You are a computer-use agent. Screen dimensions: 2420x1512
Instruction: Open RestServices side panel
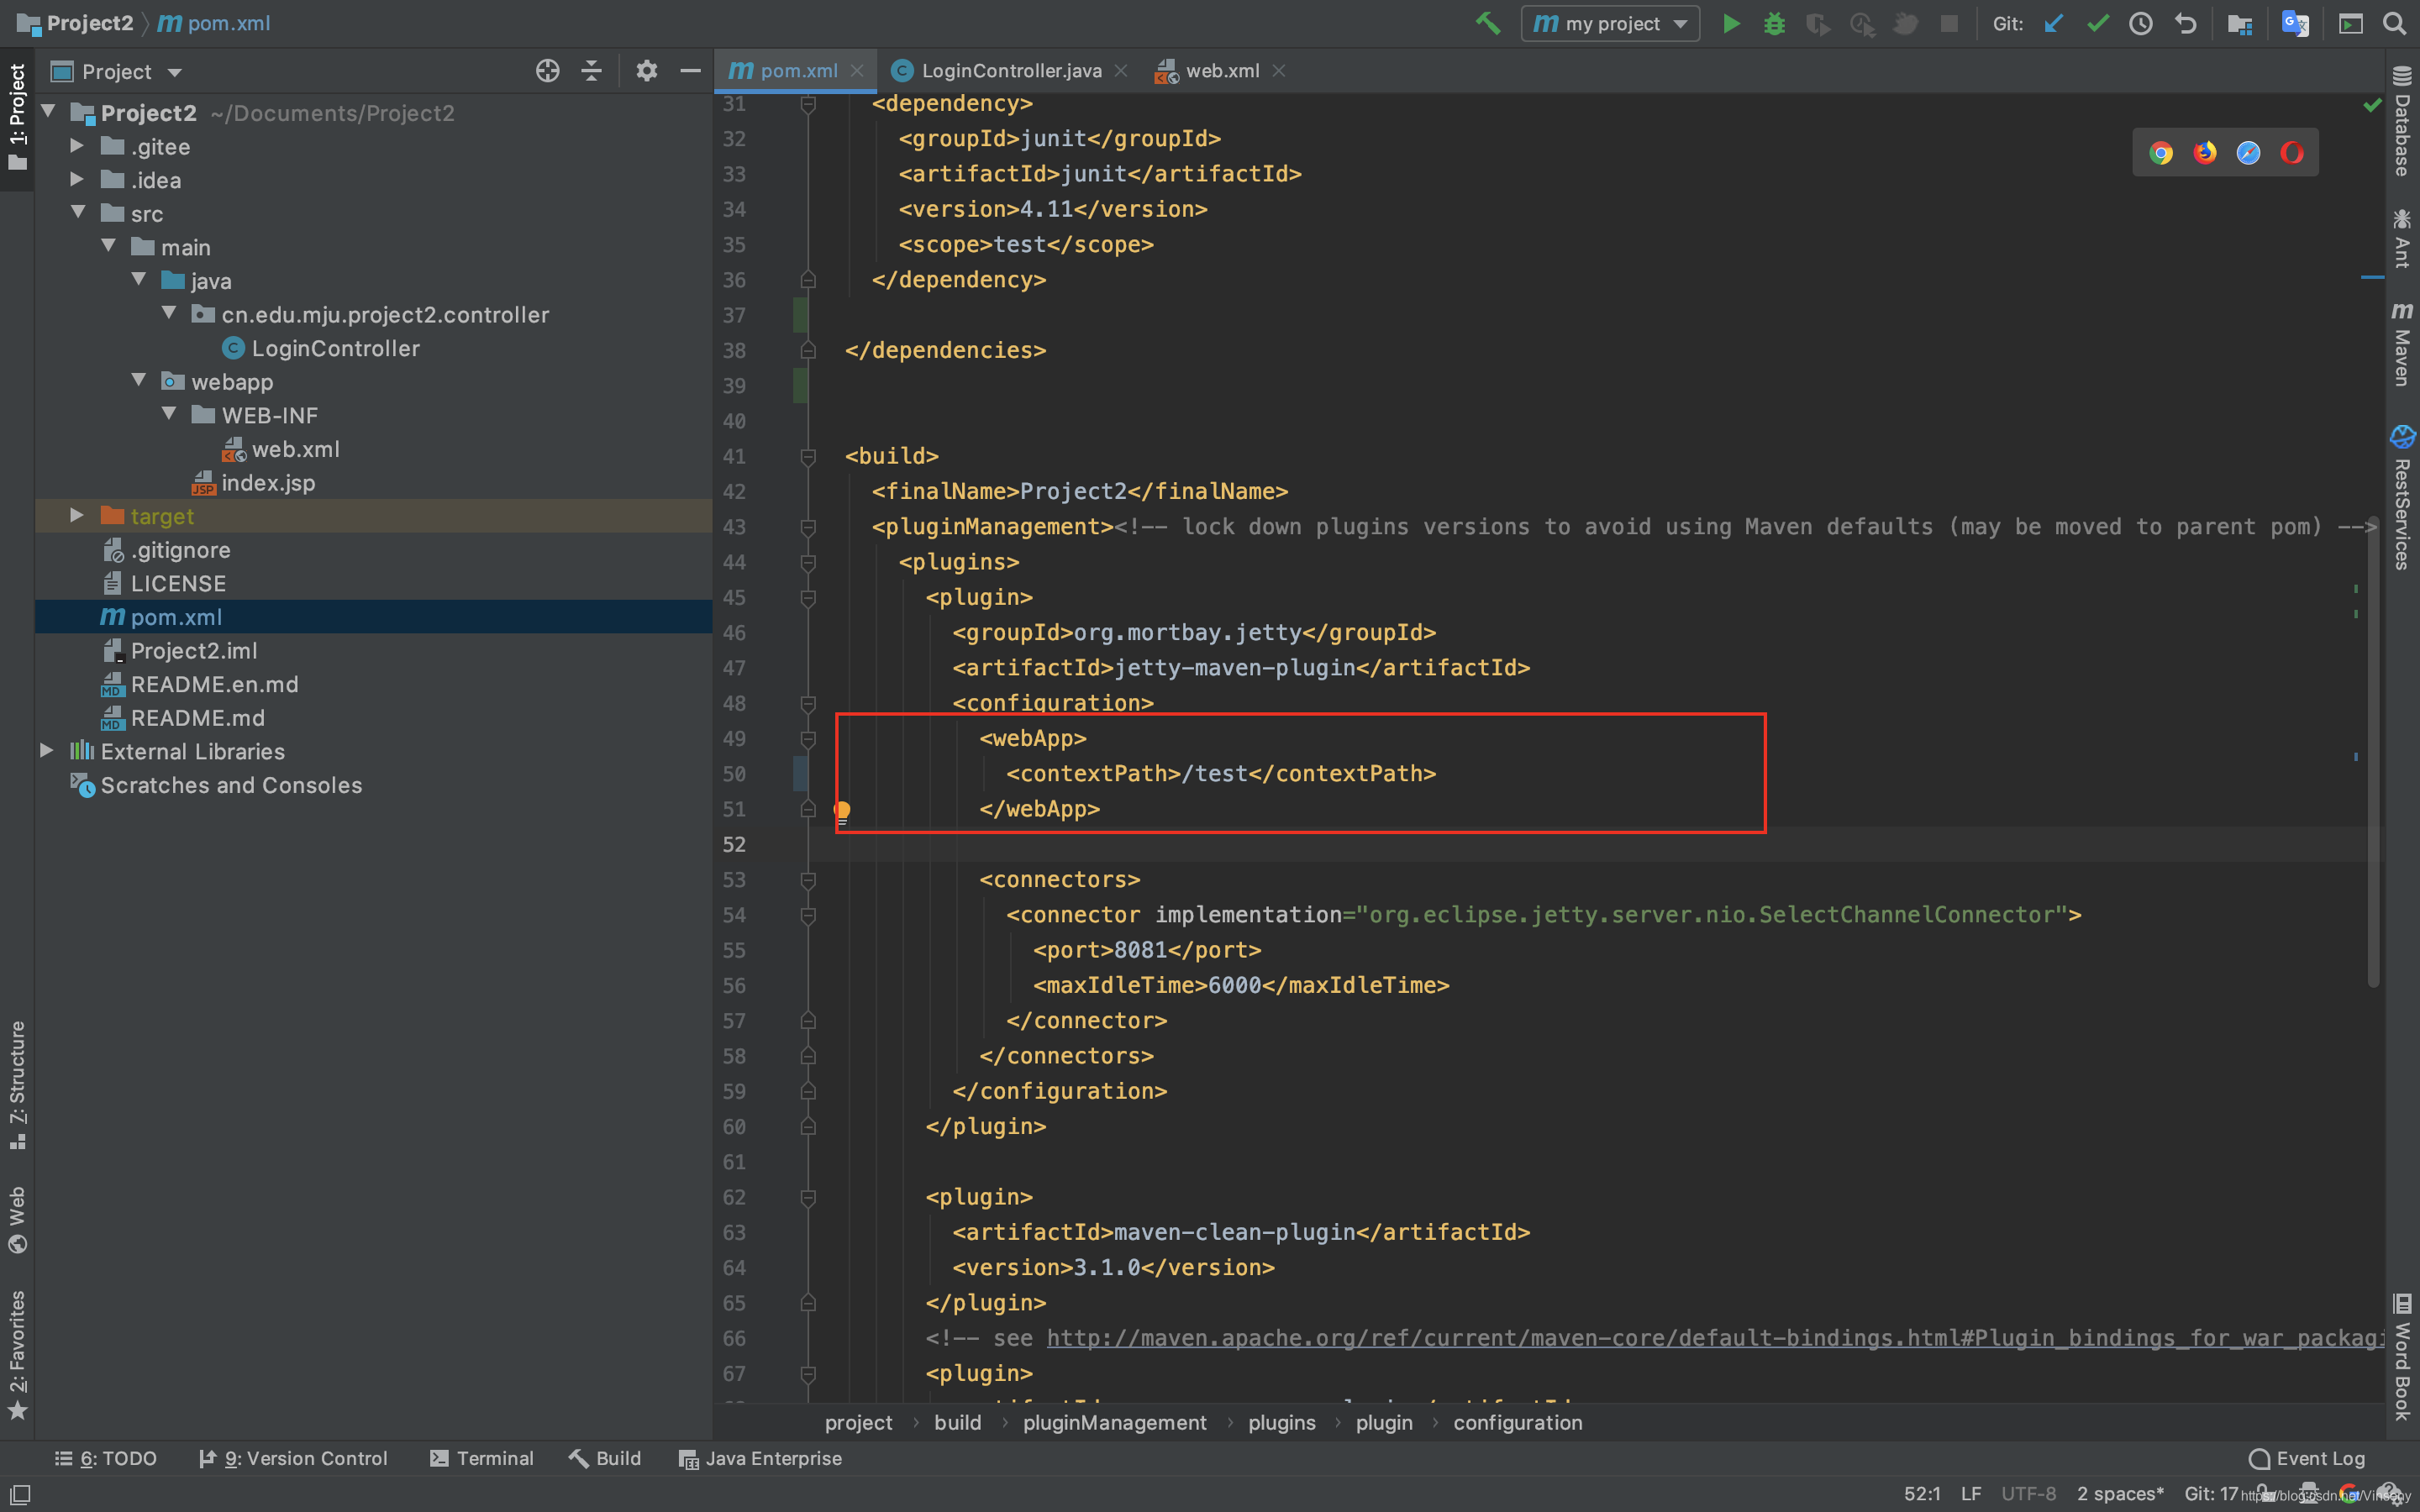(2402, 498)
